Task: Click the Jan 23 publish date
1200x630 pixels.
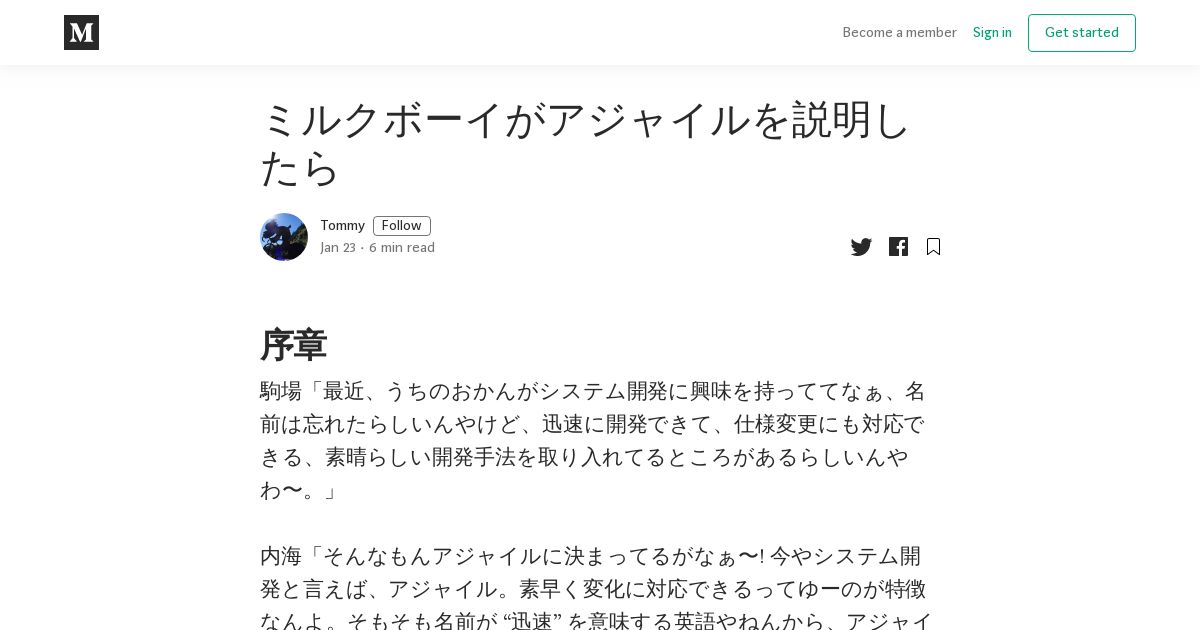Action: click(x=338, y=248)
